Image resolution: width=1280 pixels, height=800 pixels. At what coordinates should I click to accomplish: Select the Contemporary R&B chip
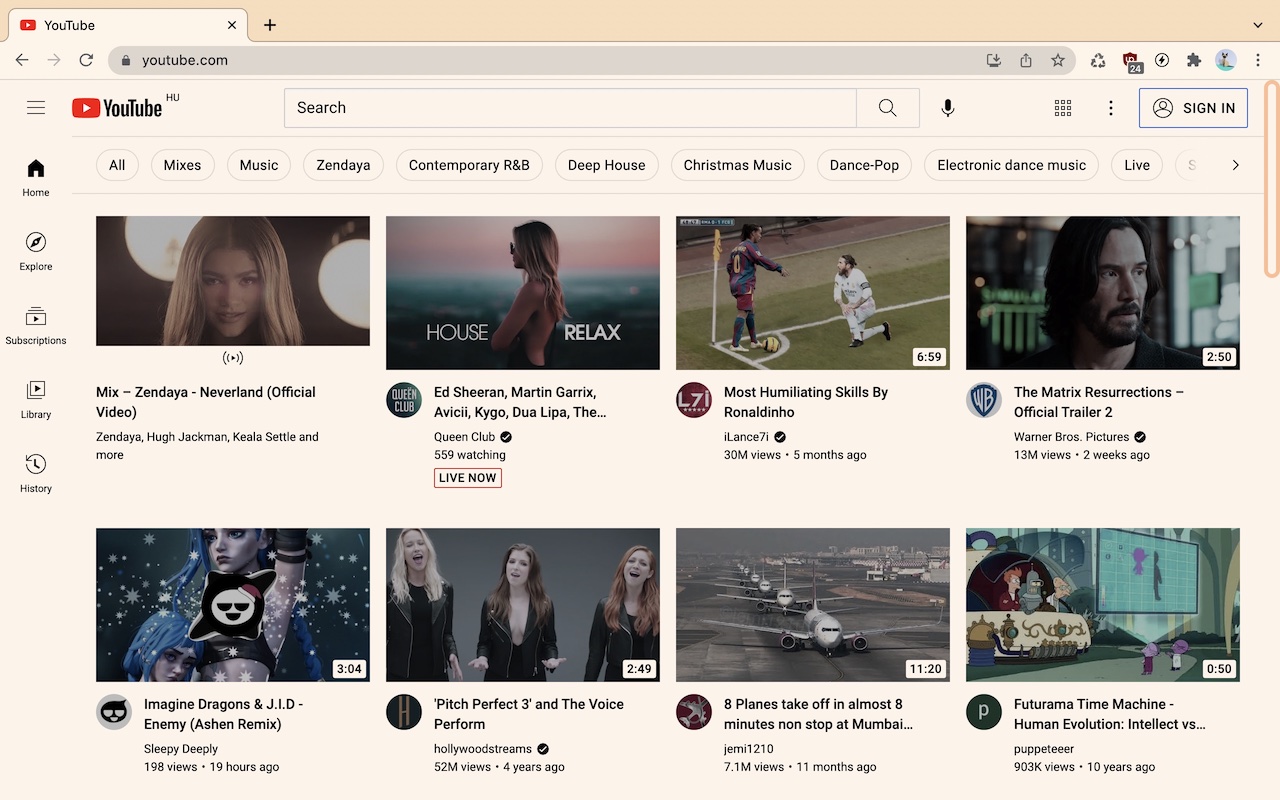(x=469, y=165)
